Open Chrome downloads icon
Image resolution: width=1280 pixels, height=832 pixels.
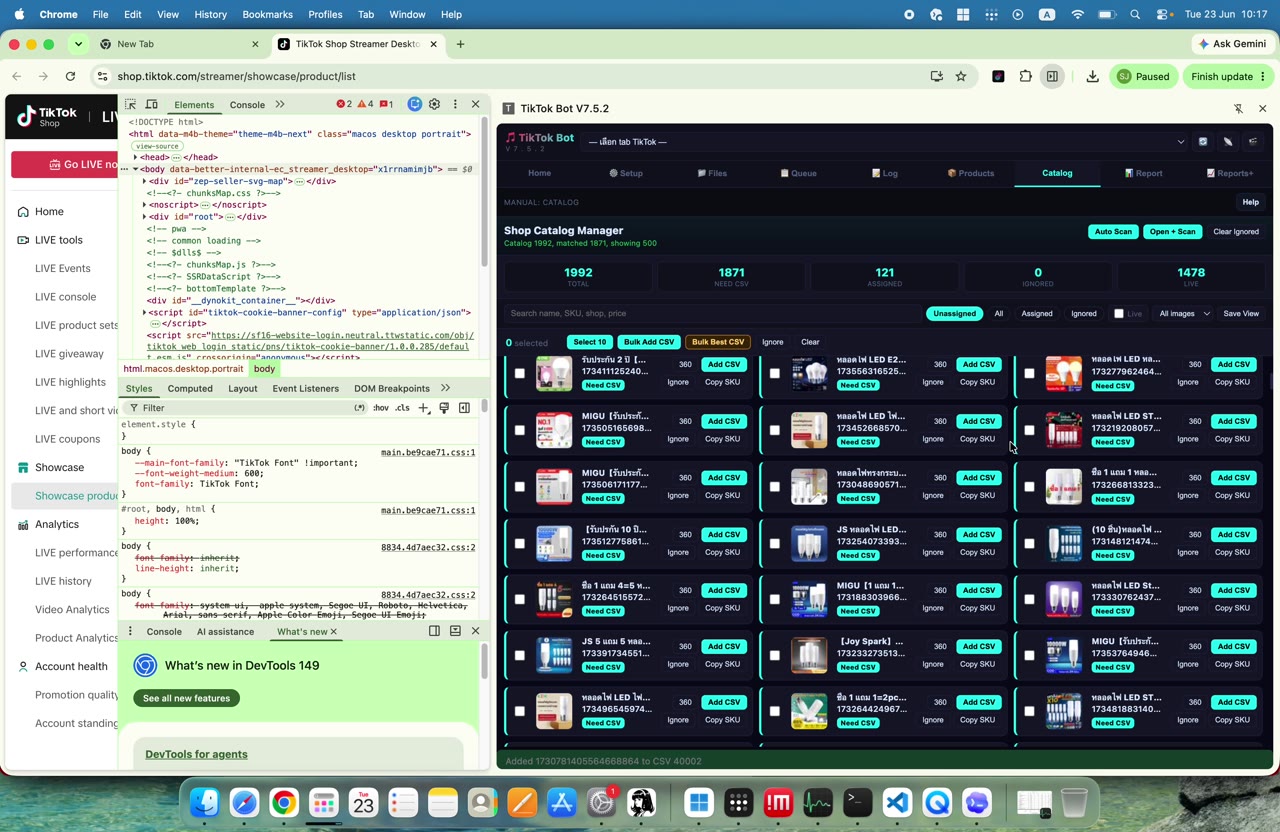pyautogui.click(x=1092, y=76)
